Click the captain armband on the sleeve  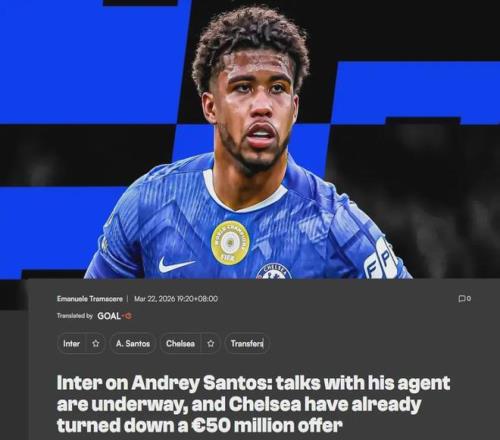click(381, 258)
